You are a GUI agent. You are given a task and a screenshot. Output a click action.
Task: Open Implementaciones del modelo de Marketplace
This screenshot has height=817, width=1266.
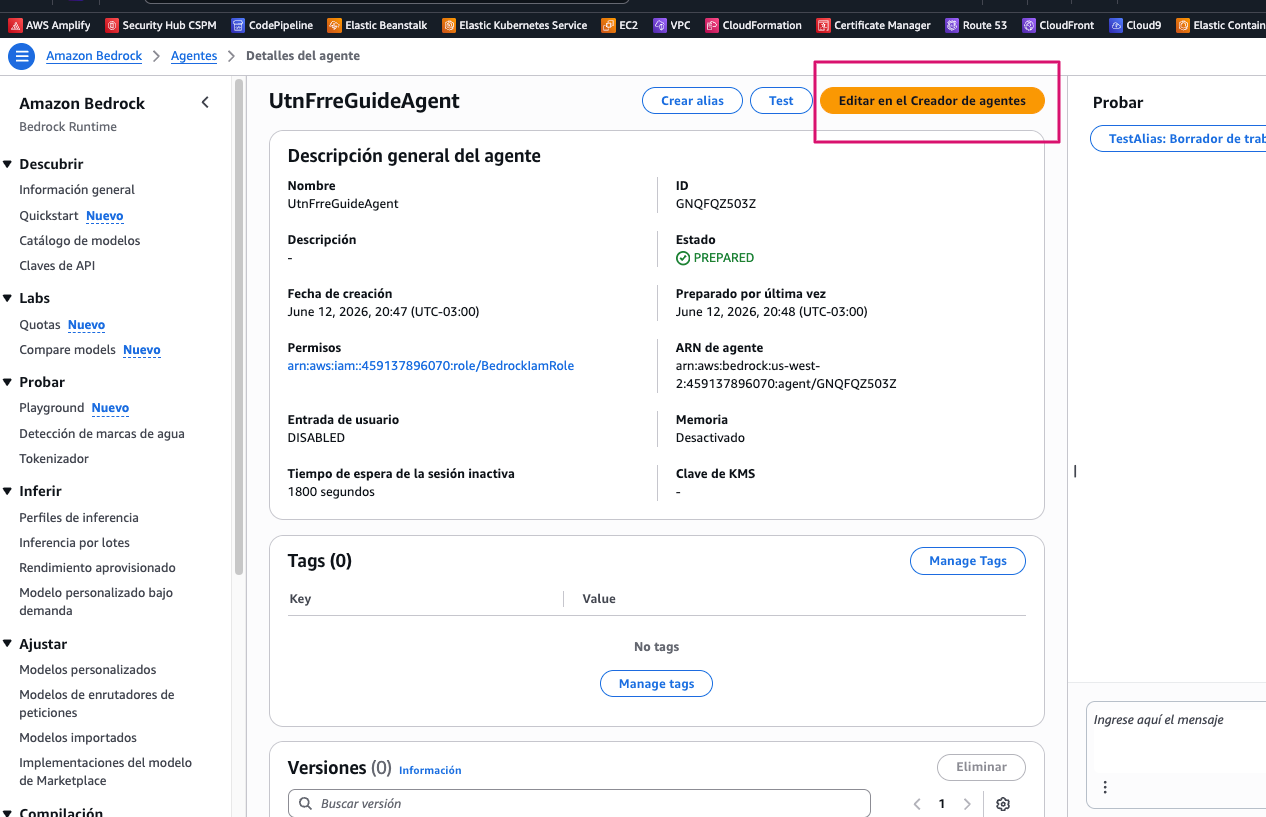[106, 771]
